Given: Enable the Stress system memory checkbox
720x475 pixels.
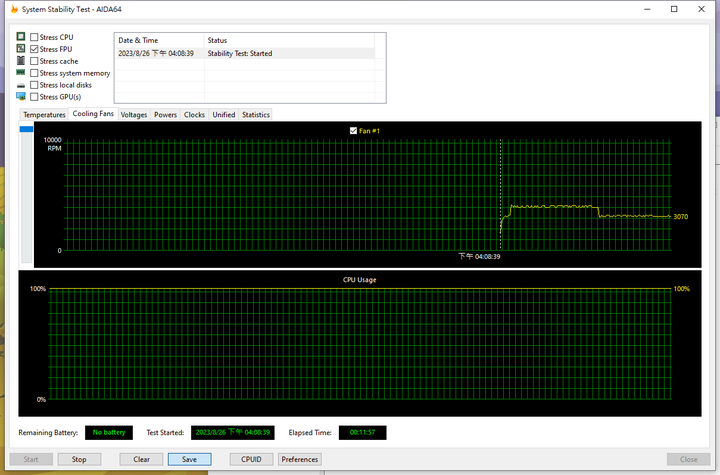Looking at the screenshot, I should [x=34, y=73].
